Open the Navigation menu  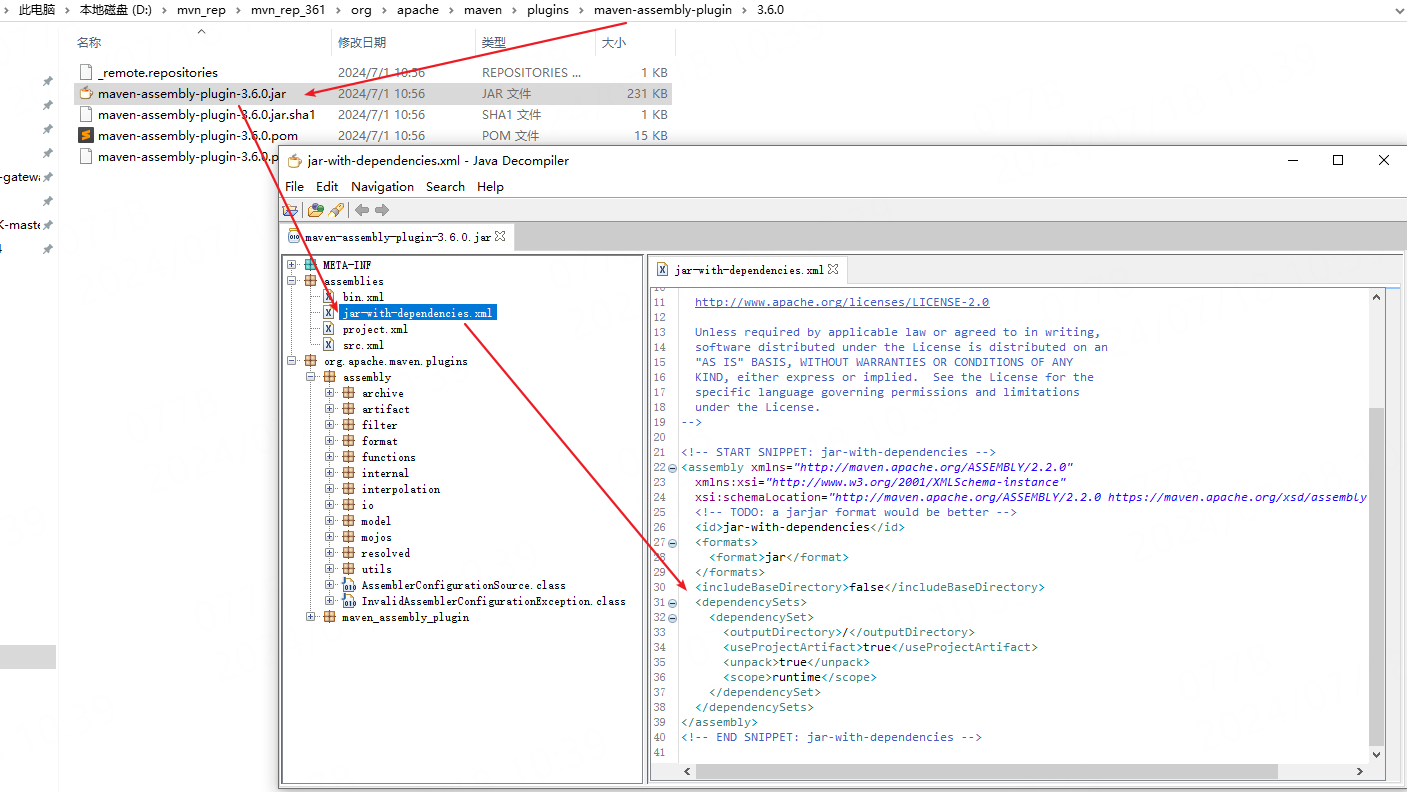click(382, 186)
